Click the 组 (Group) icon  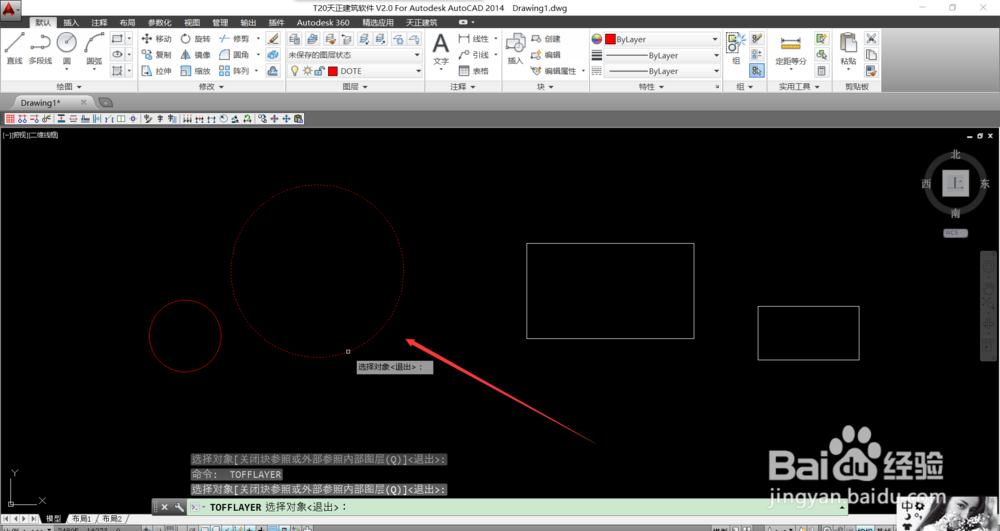tap(735, 48)
